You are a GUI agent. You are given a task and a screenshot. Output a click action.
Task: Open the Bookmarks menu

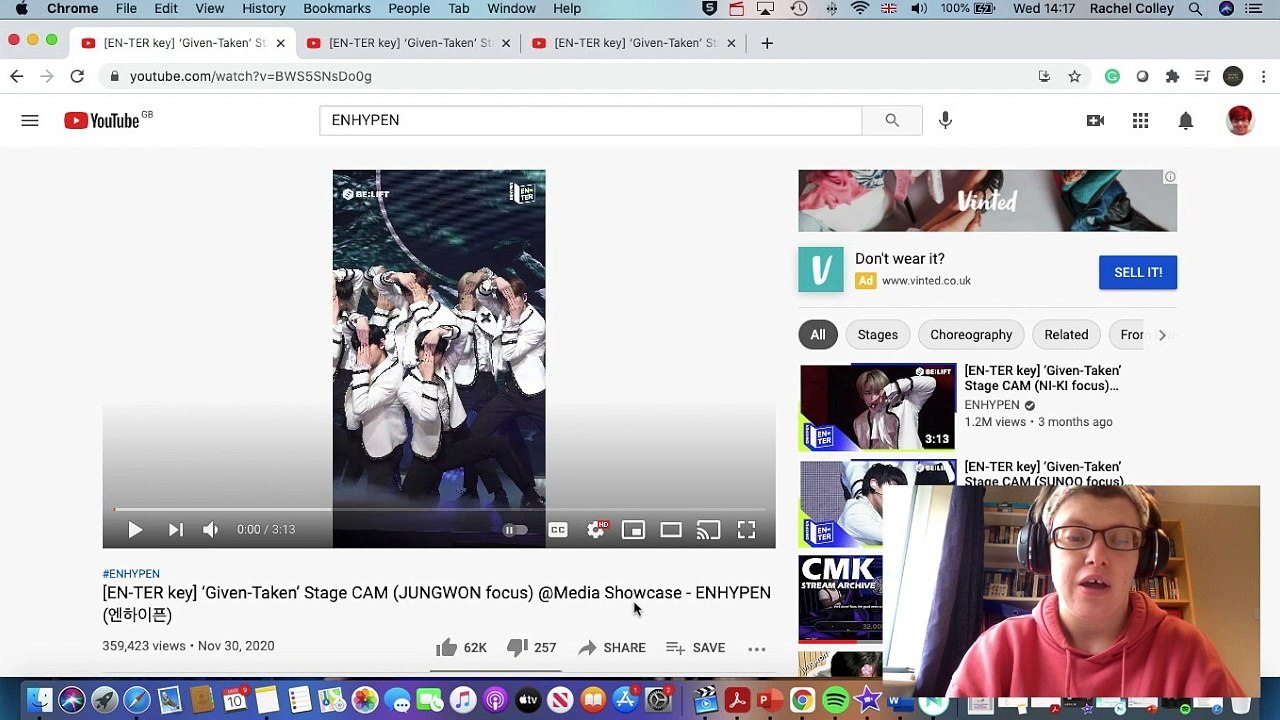337,8
